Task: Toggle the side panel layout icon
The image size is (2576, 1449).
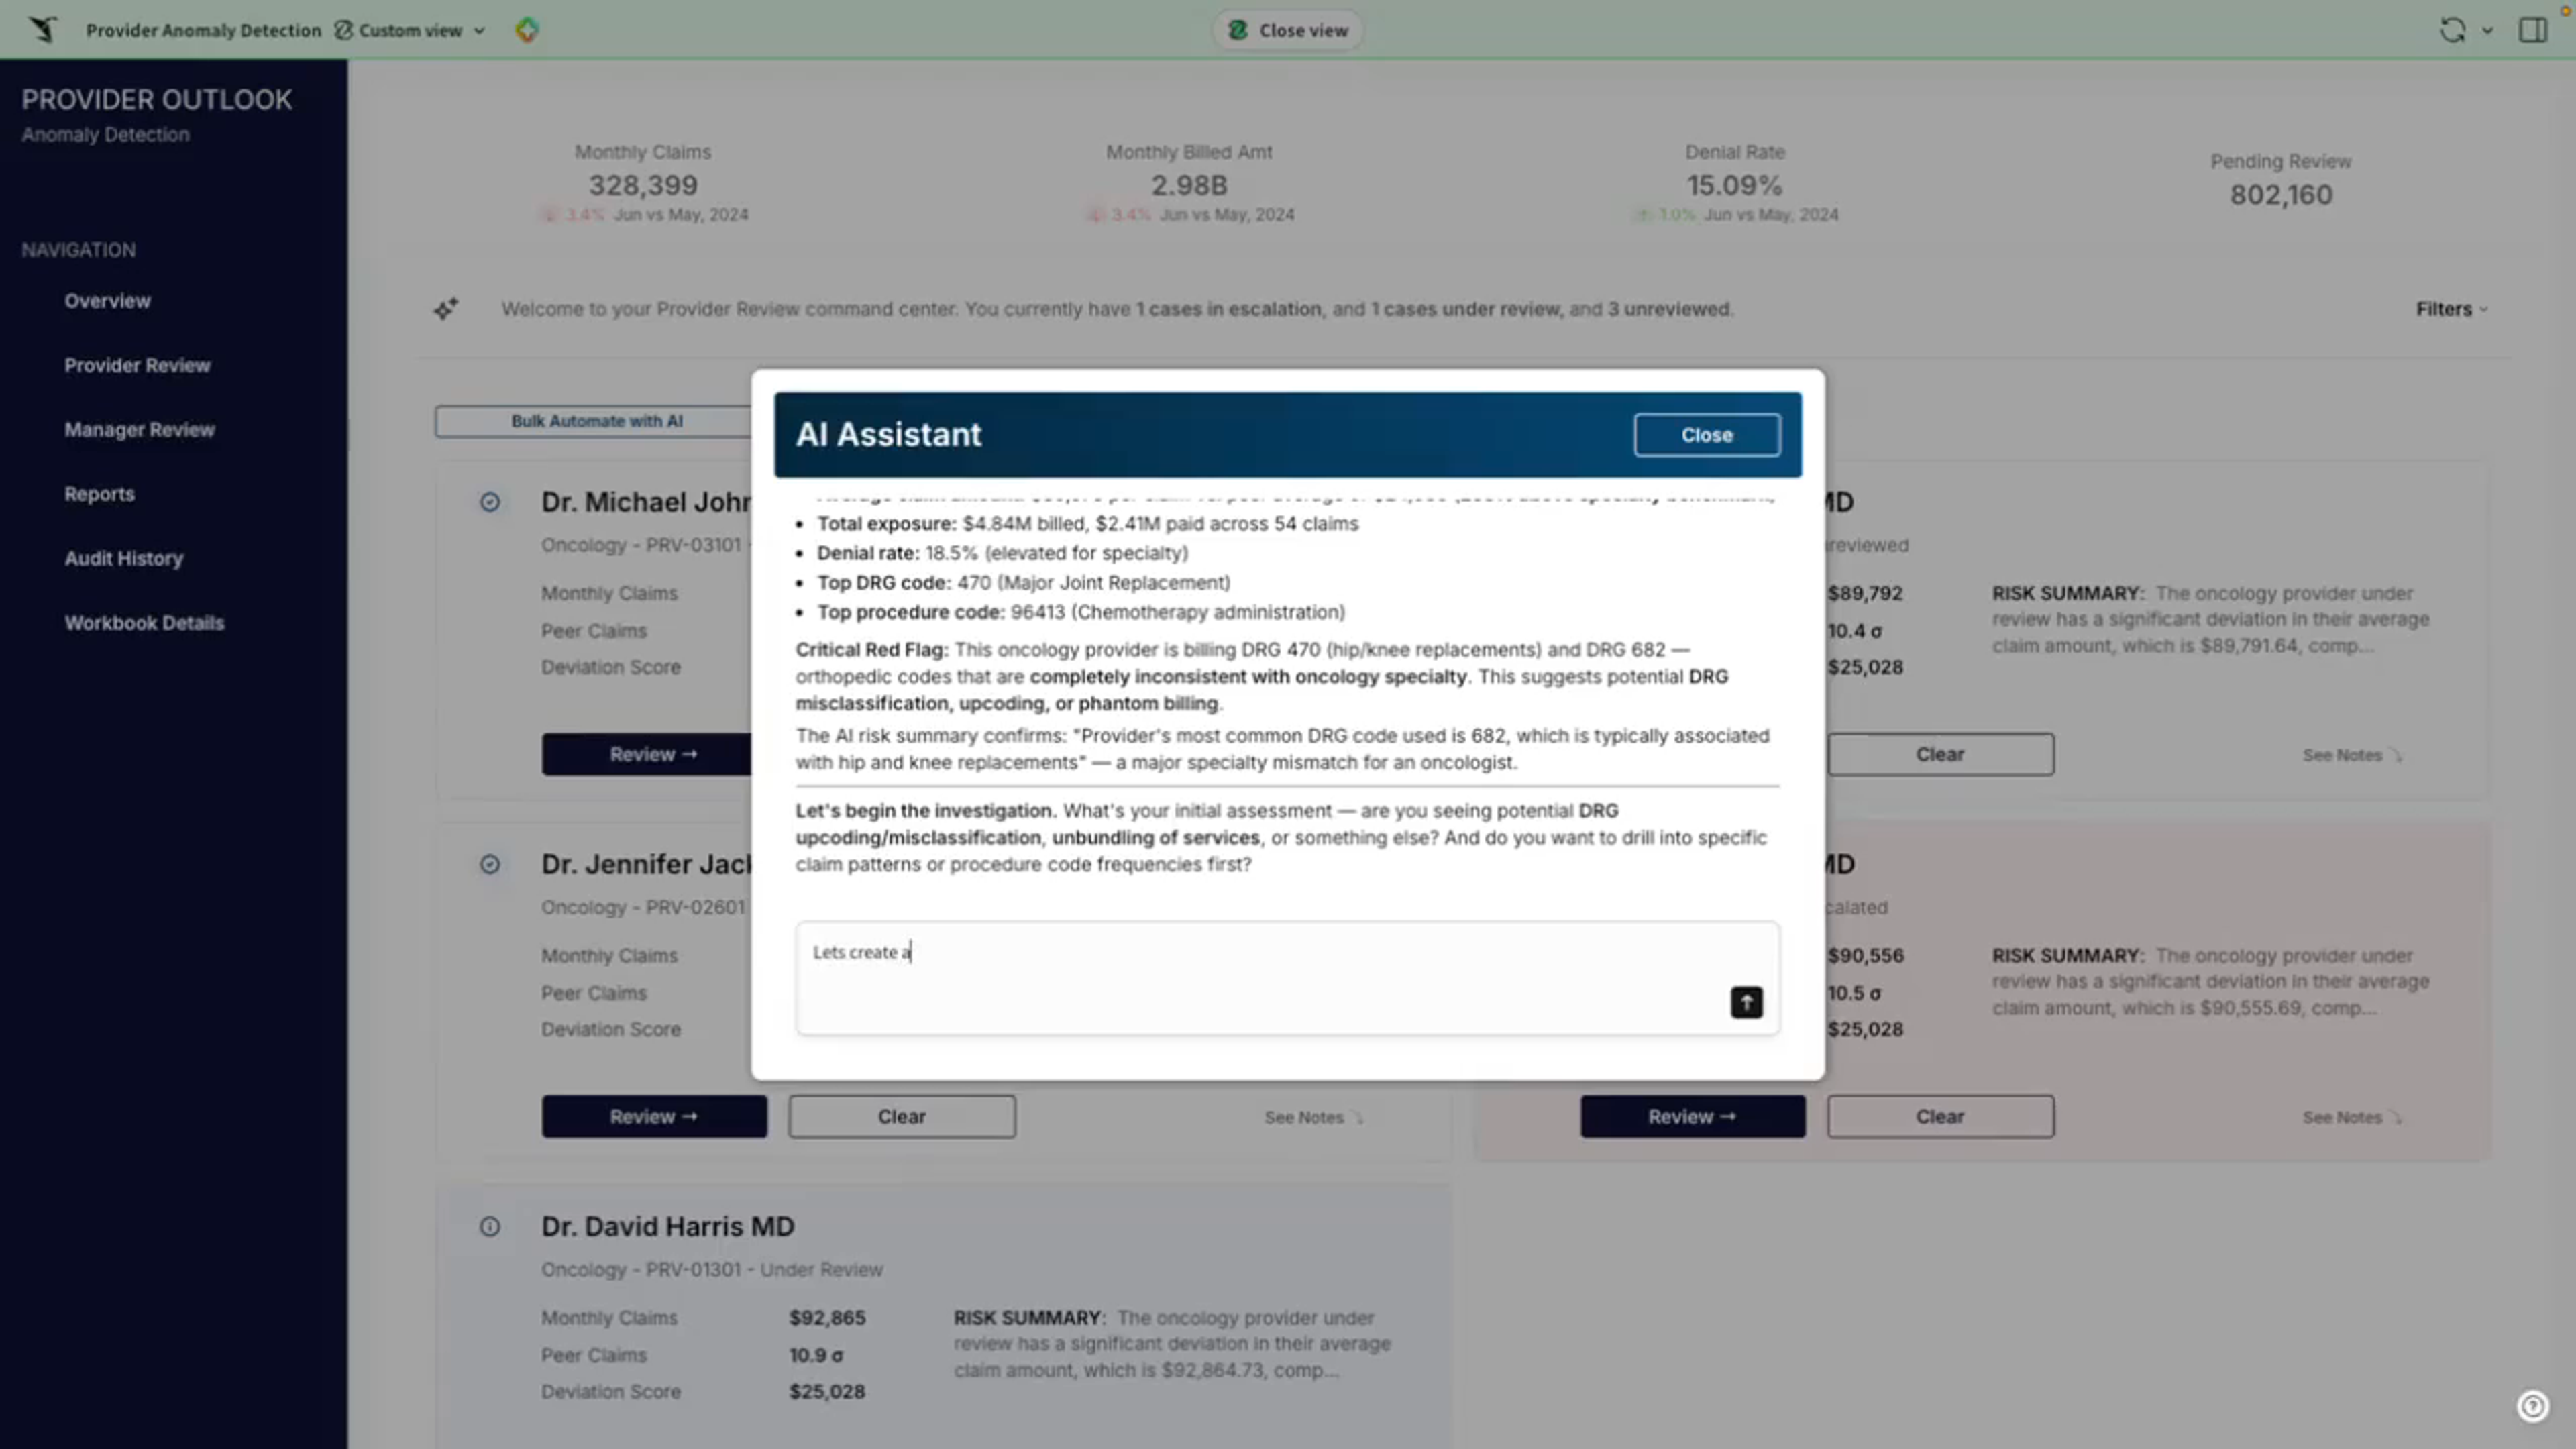Action: [2533, 30]
